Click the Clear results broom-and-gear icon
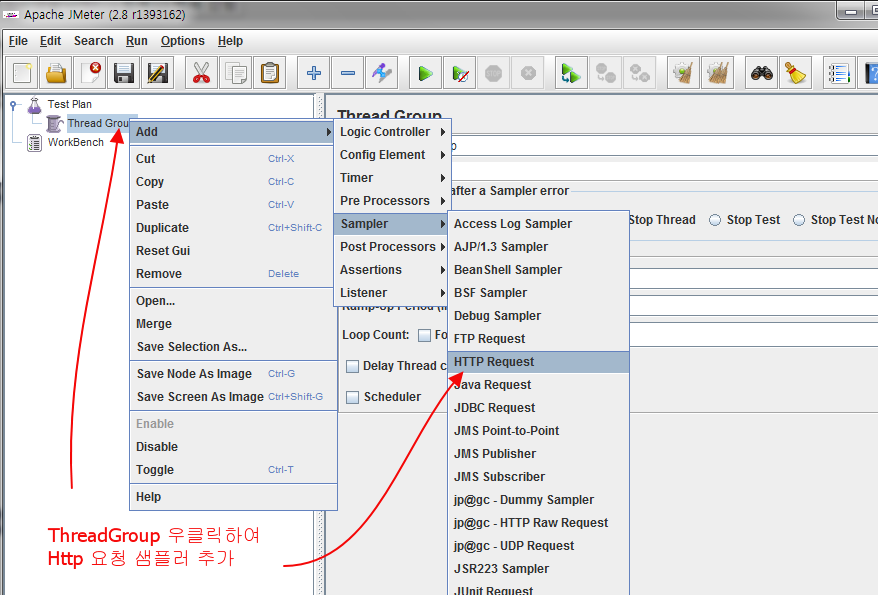Screen dimensions: 878x595 coord(684,73)
